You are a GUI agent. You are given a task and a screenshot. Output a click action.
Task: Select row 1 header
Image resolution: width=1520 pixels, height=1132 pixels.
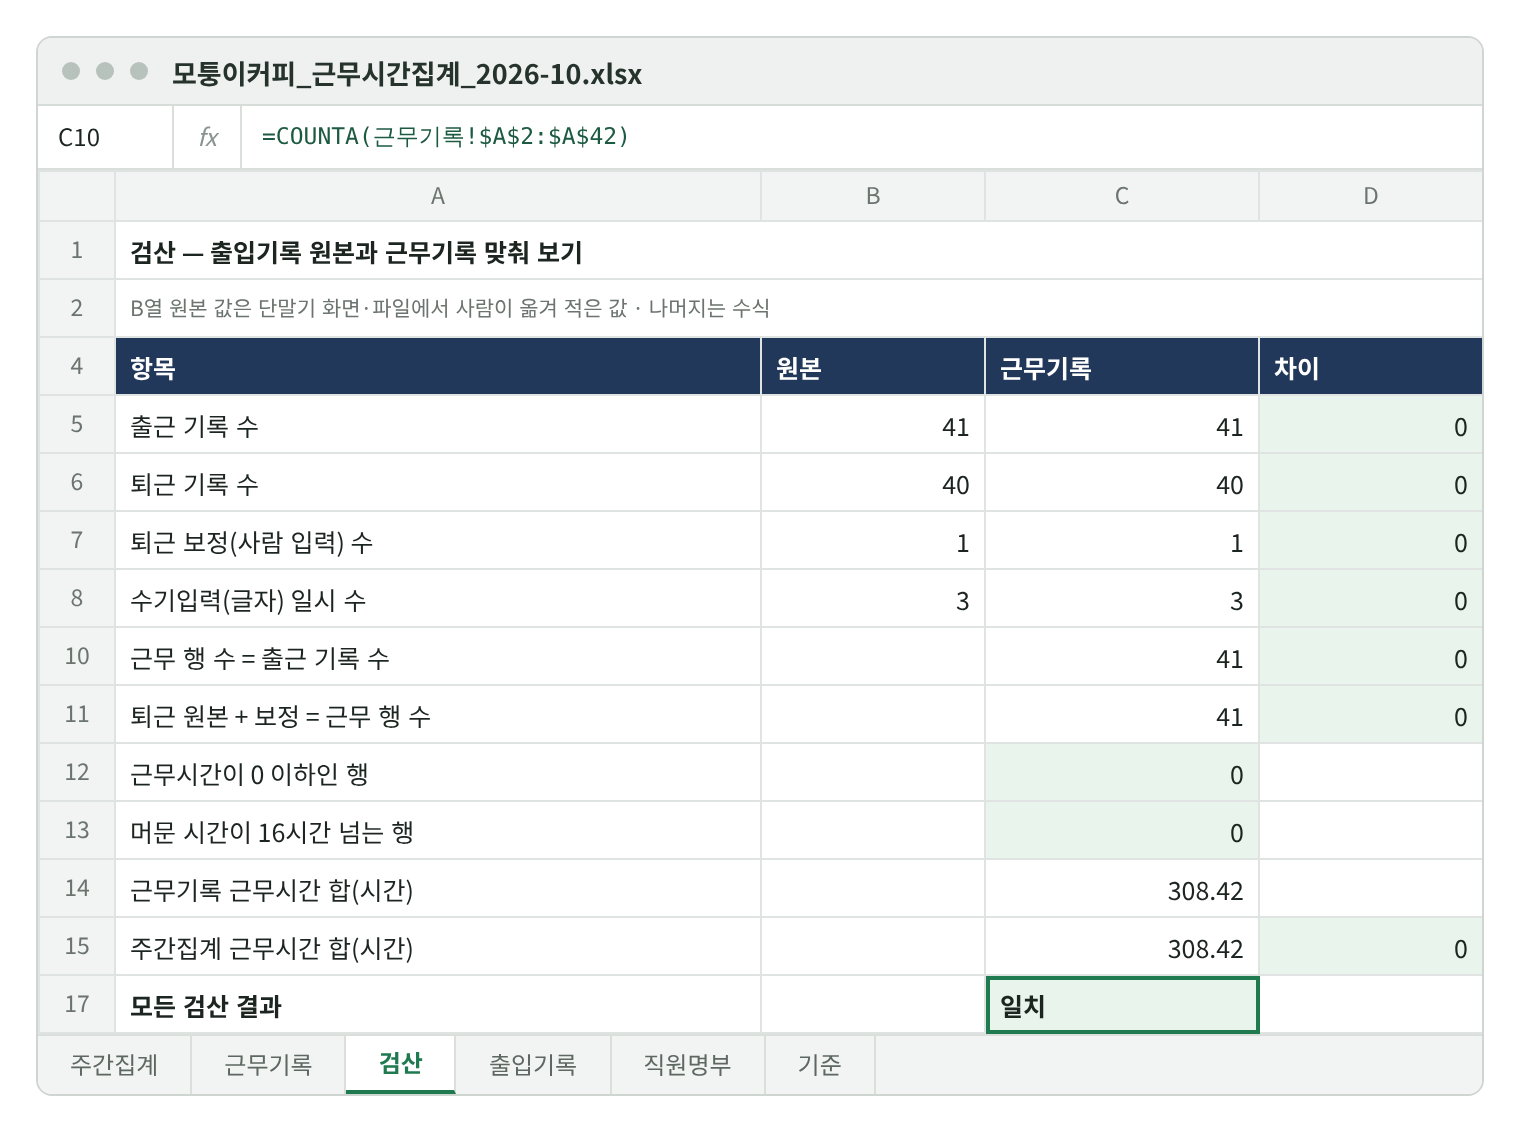pyautogui.click(x=77, y=251)
